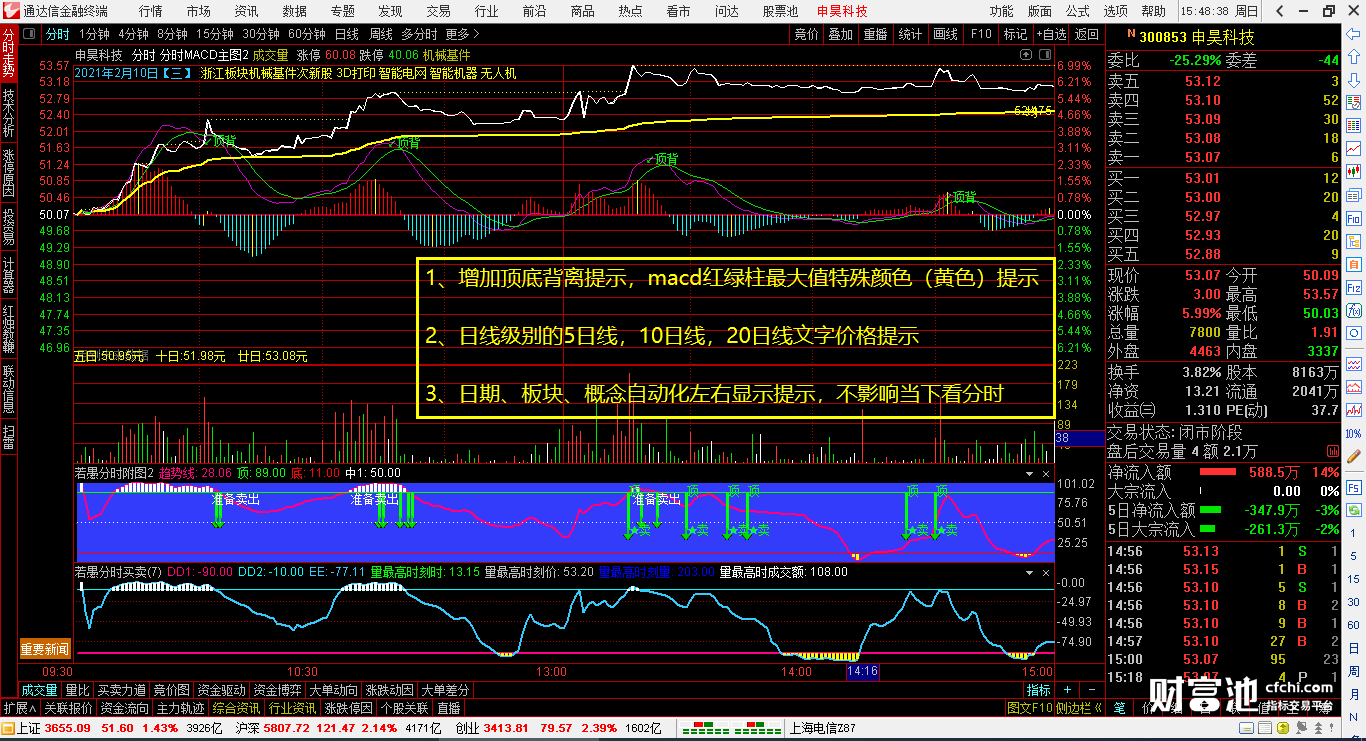Click the 10% icon in right strip
This screenshot has height=741, width=1366.
1353,434
